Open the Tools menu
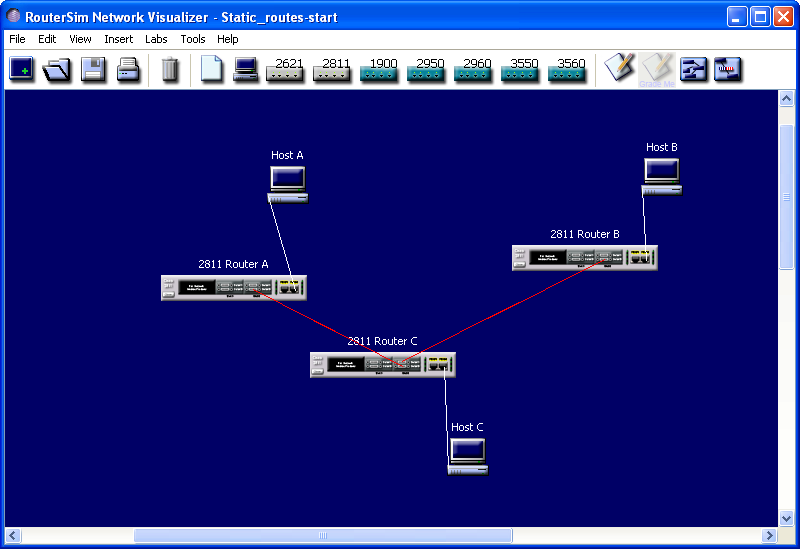 [193, 39]
